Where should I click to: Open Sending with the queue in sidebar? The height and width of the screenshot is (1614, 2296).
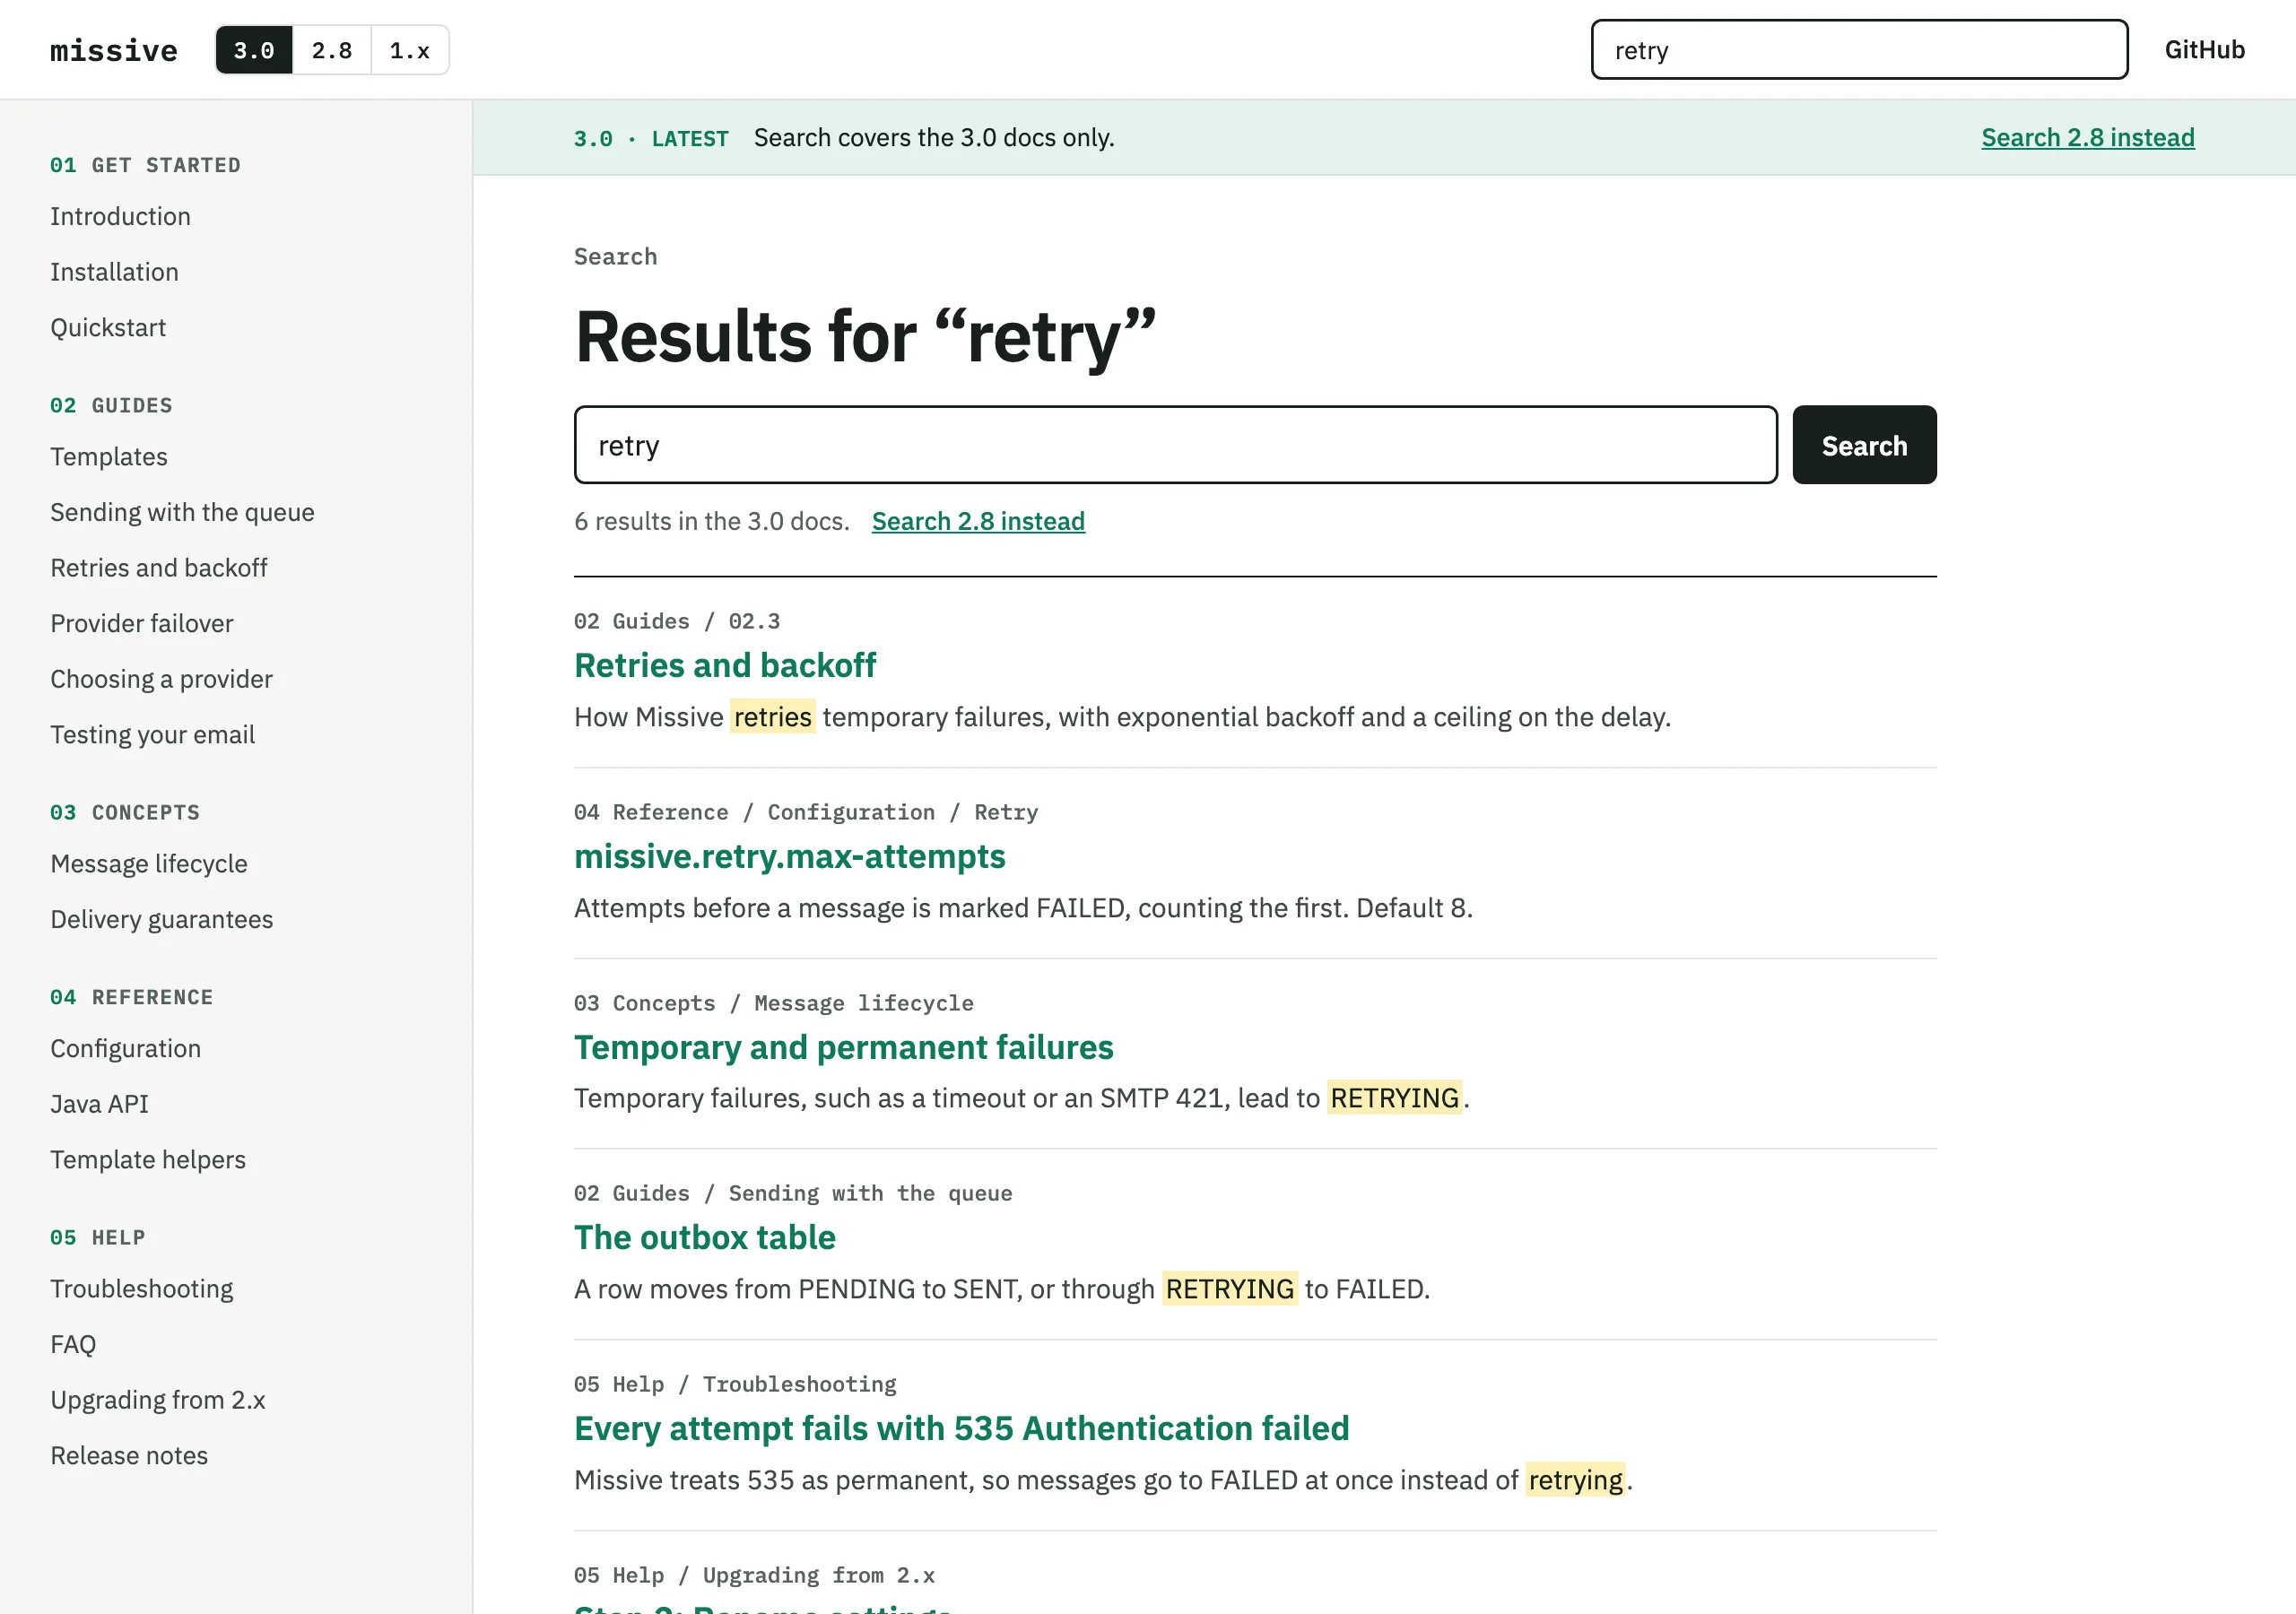click(x=182, y=512)
